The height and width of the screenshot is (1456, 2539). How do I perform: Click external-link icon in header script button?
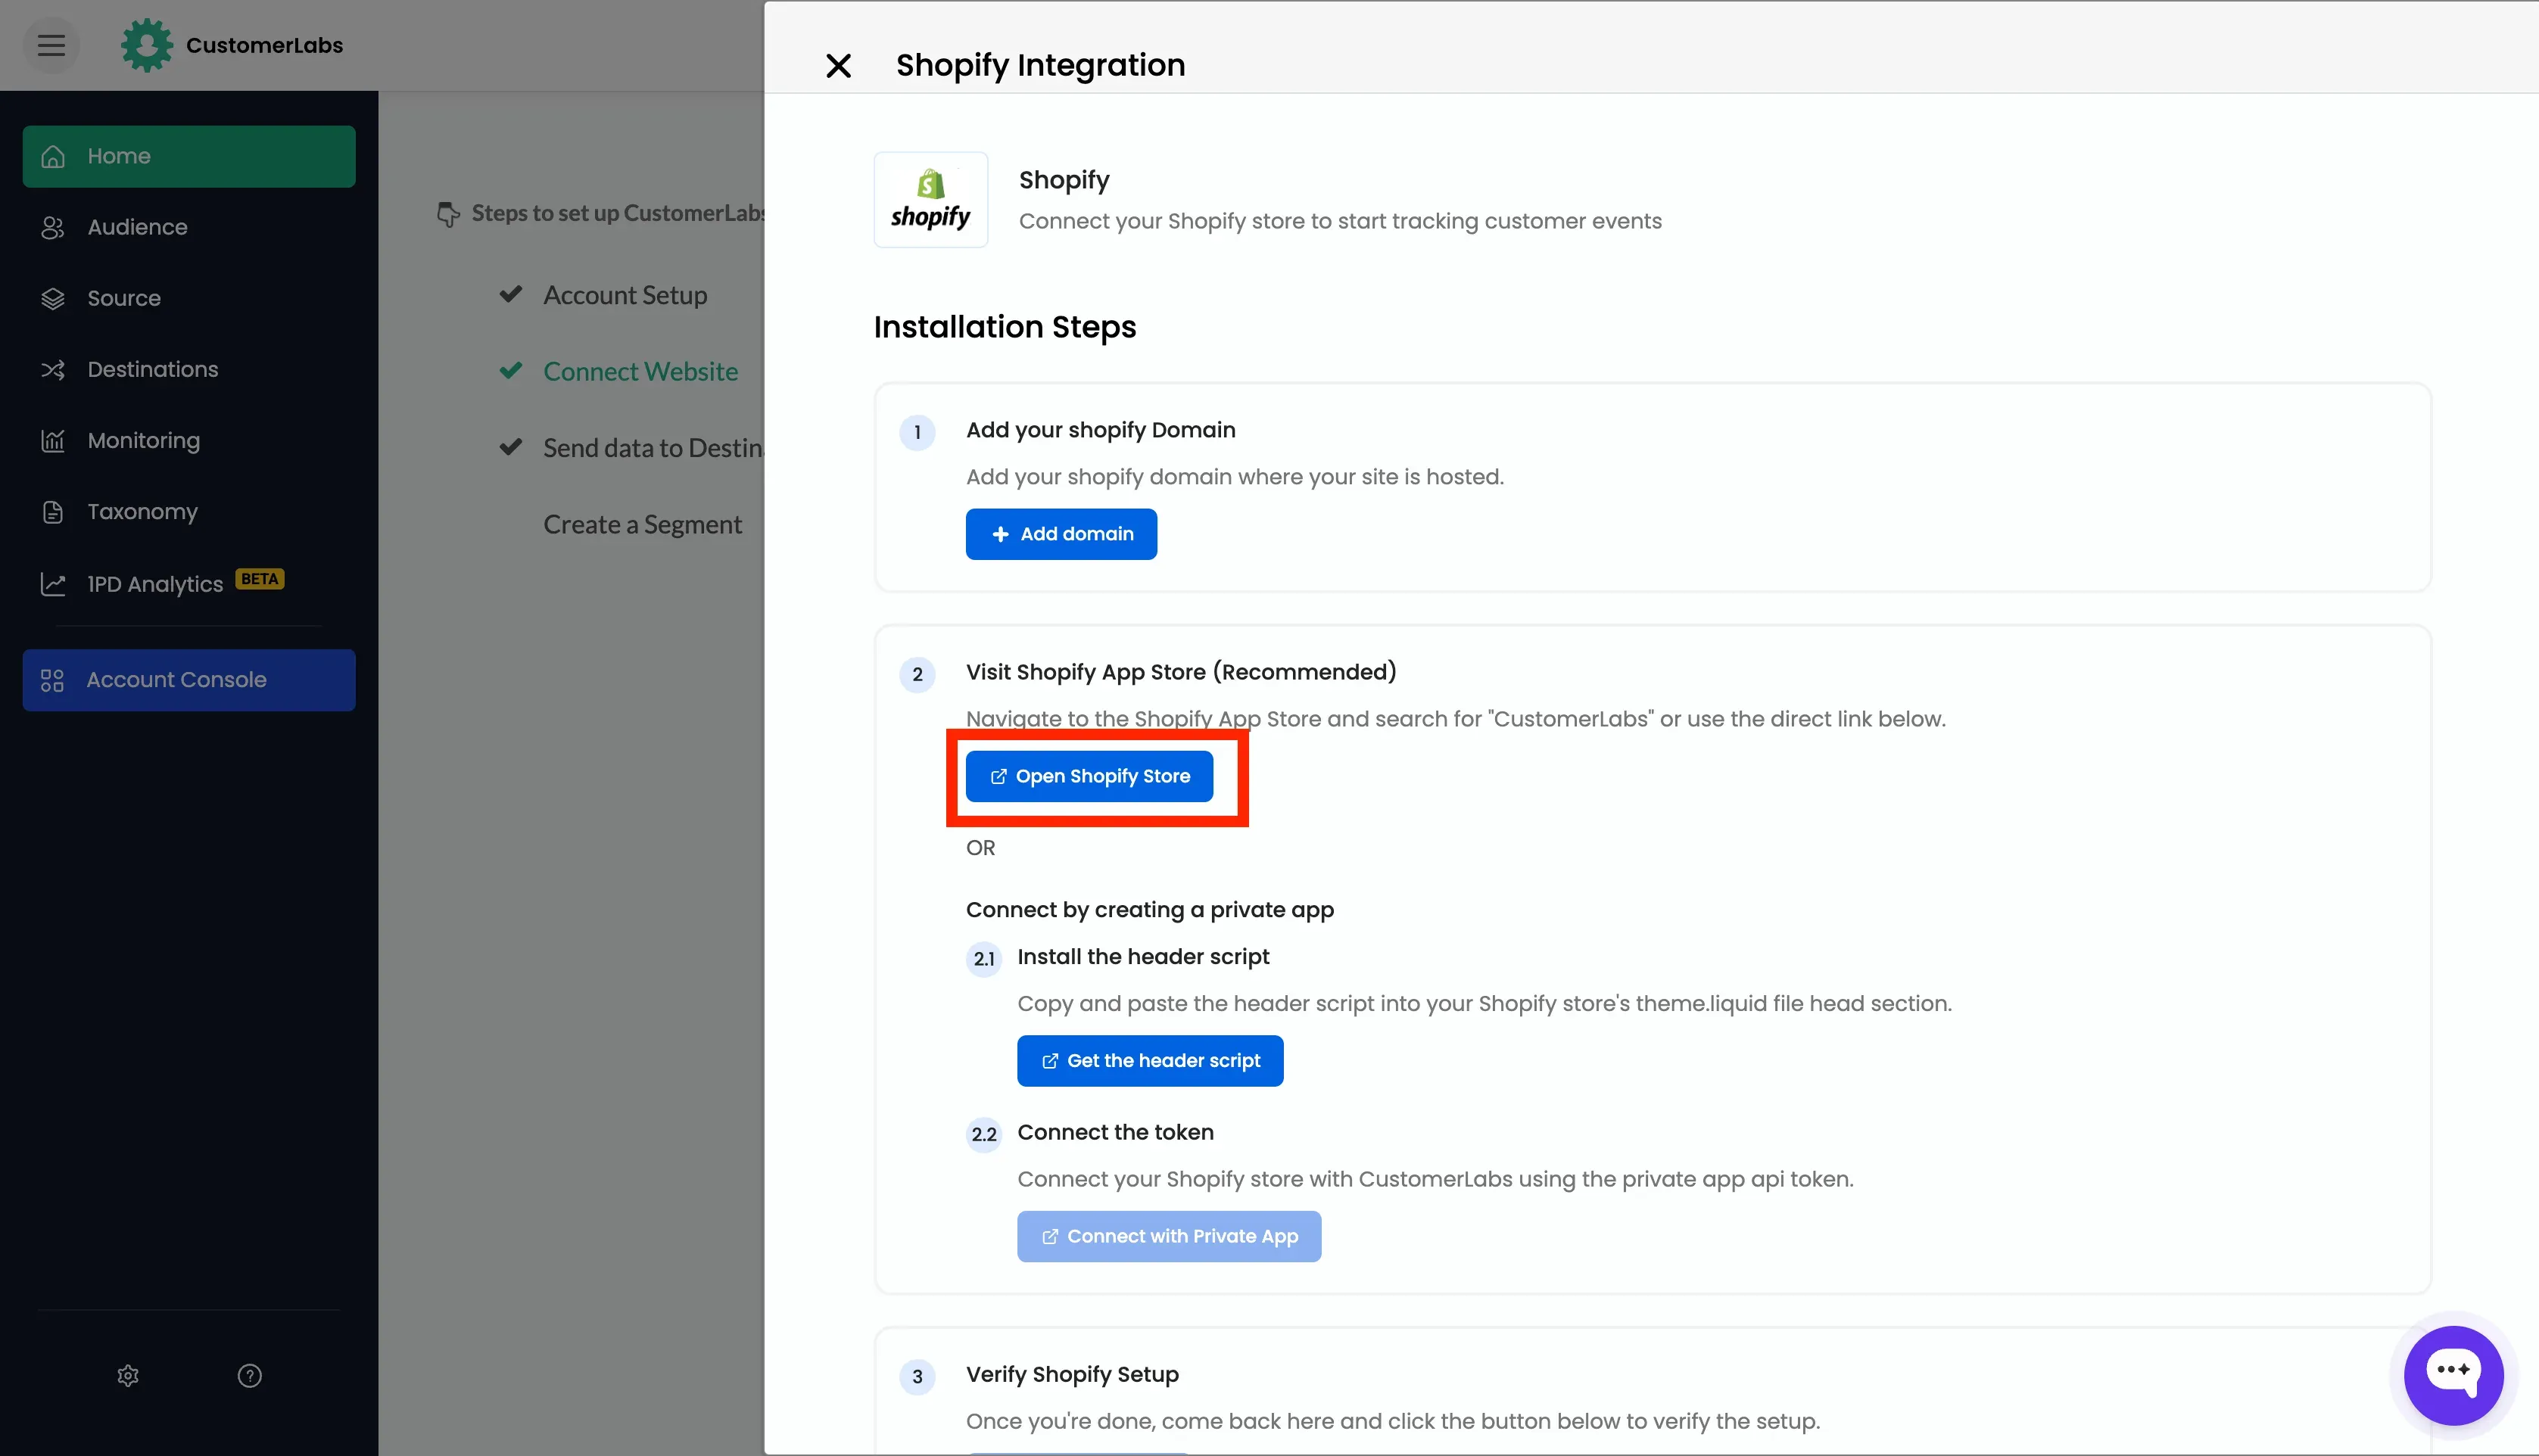click(x=1049, y=1061)
